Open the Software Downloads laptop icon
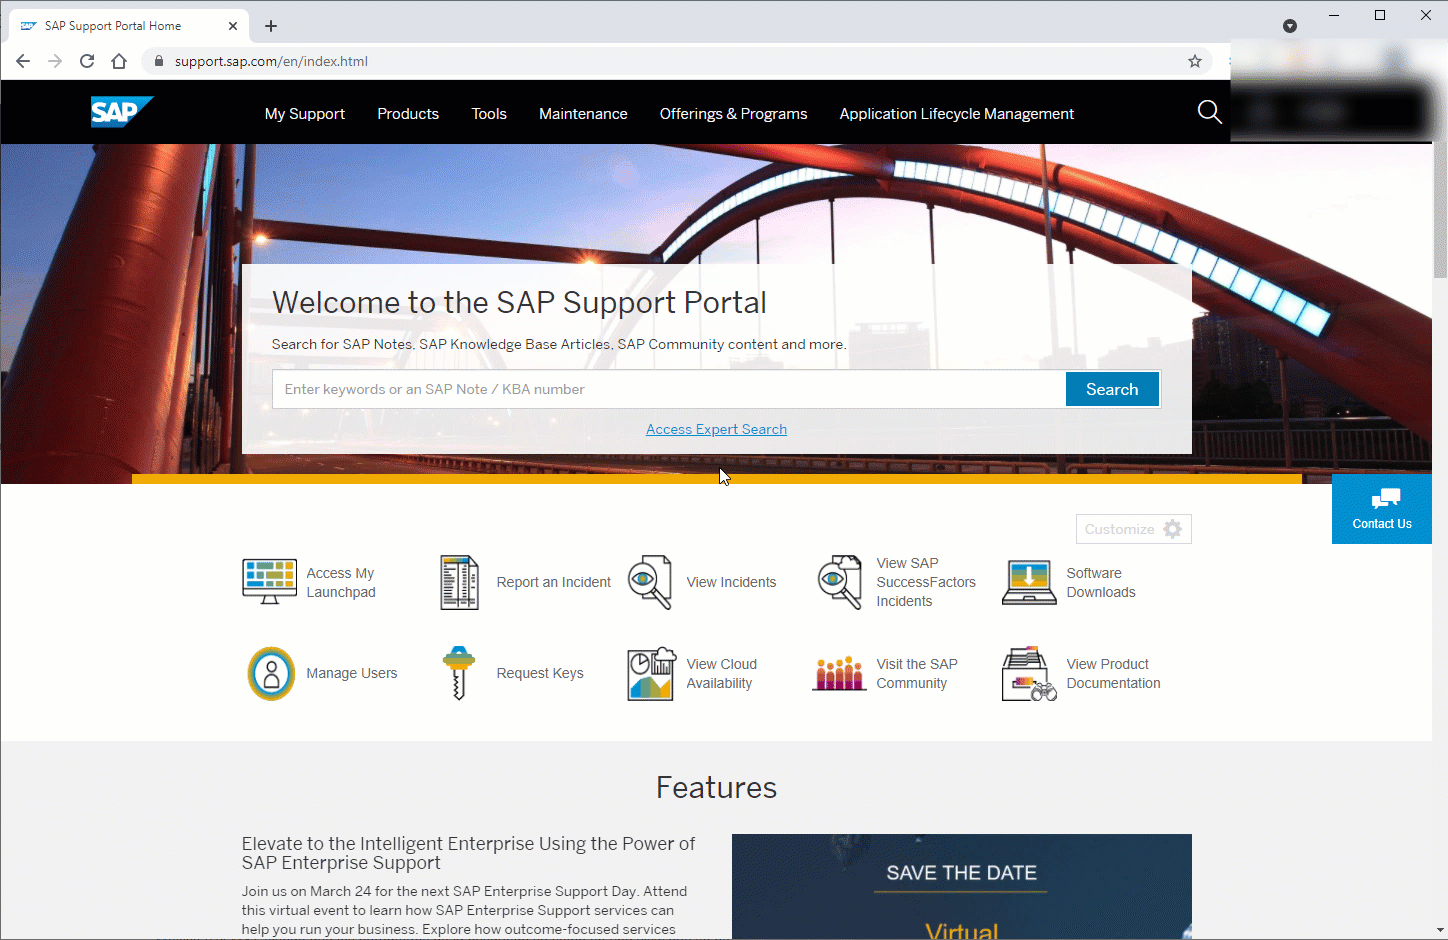 tap(1029, 582)
